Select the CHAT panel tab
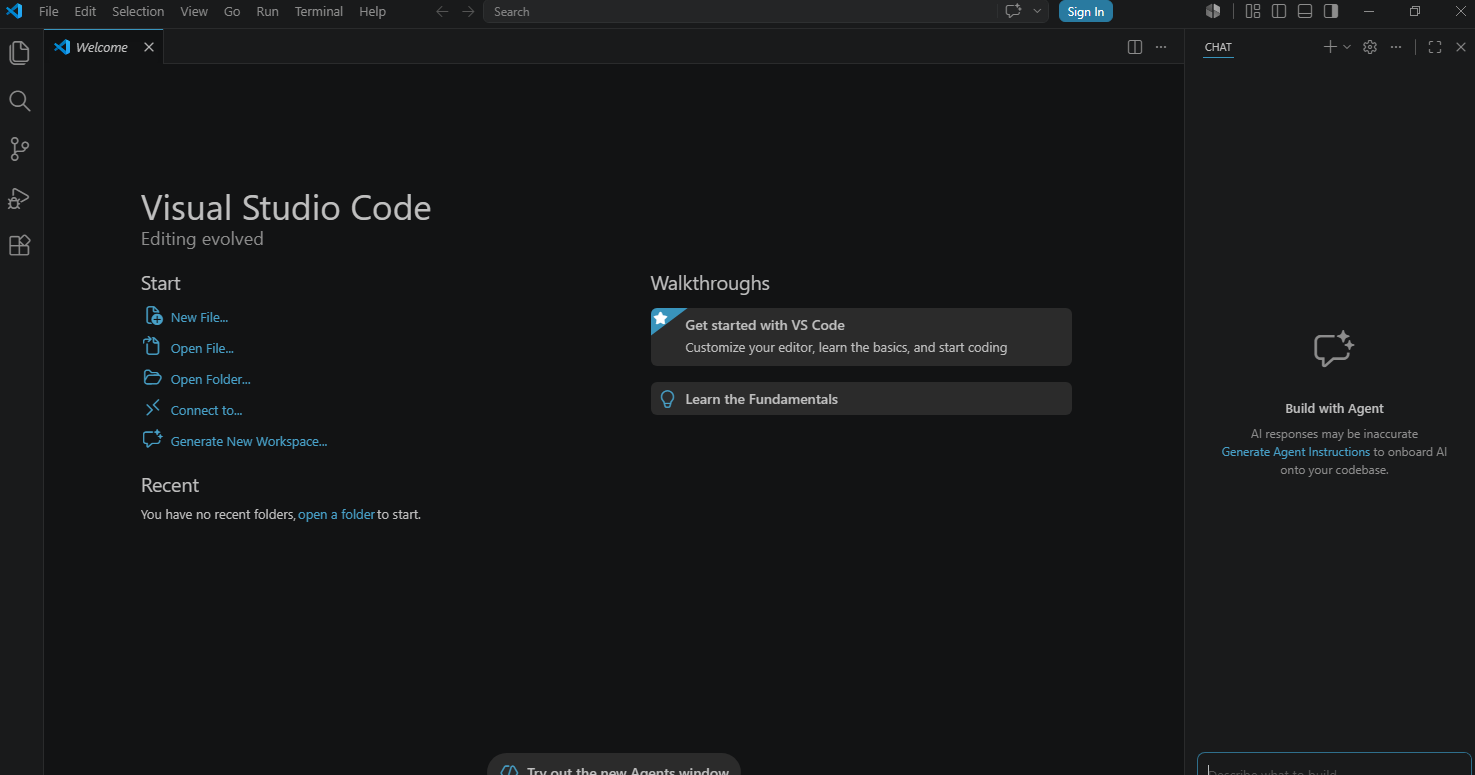This screenshot has width=1475, height=775. point(1218,47)
